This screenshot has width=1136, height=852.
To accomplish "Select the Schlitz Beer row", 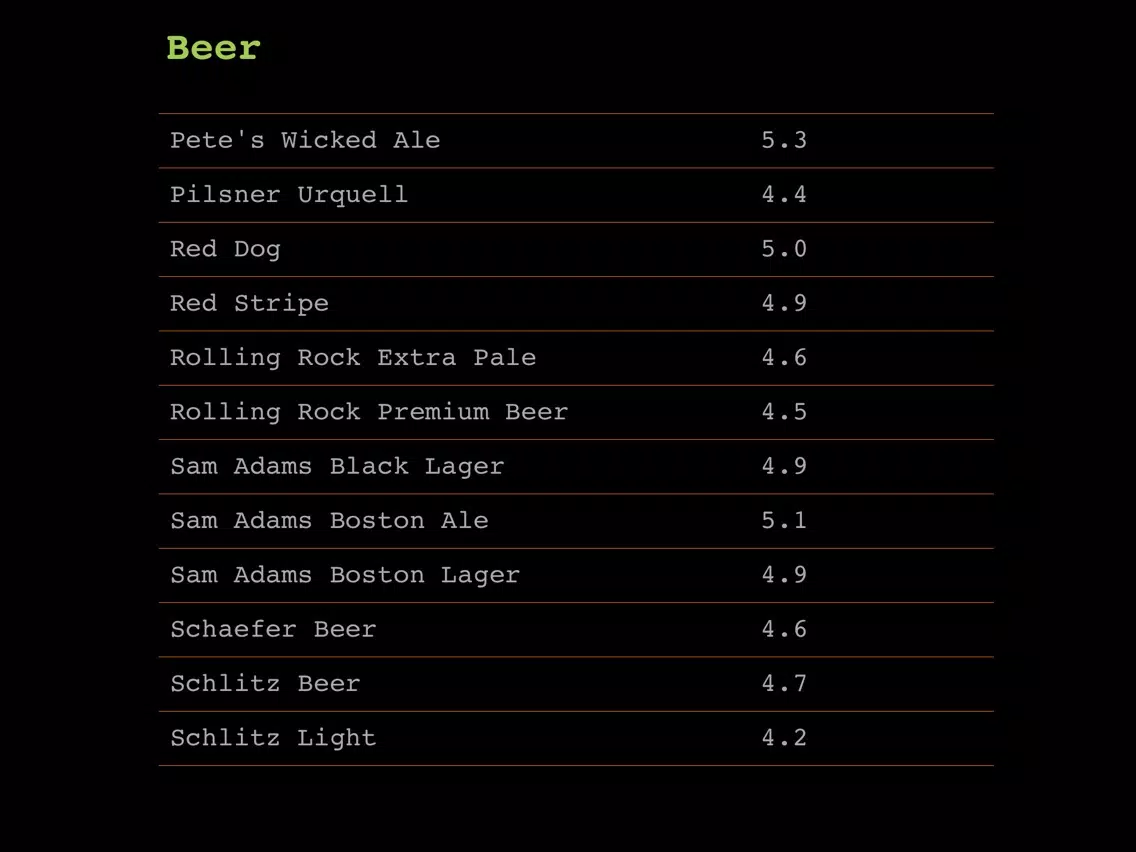I will pyautogui.click(x=576, y=684).
